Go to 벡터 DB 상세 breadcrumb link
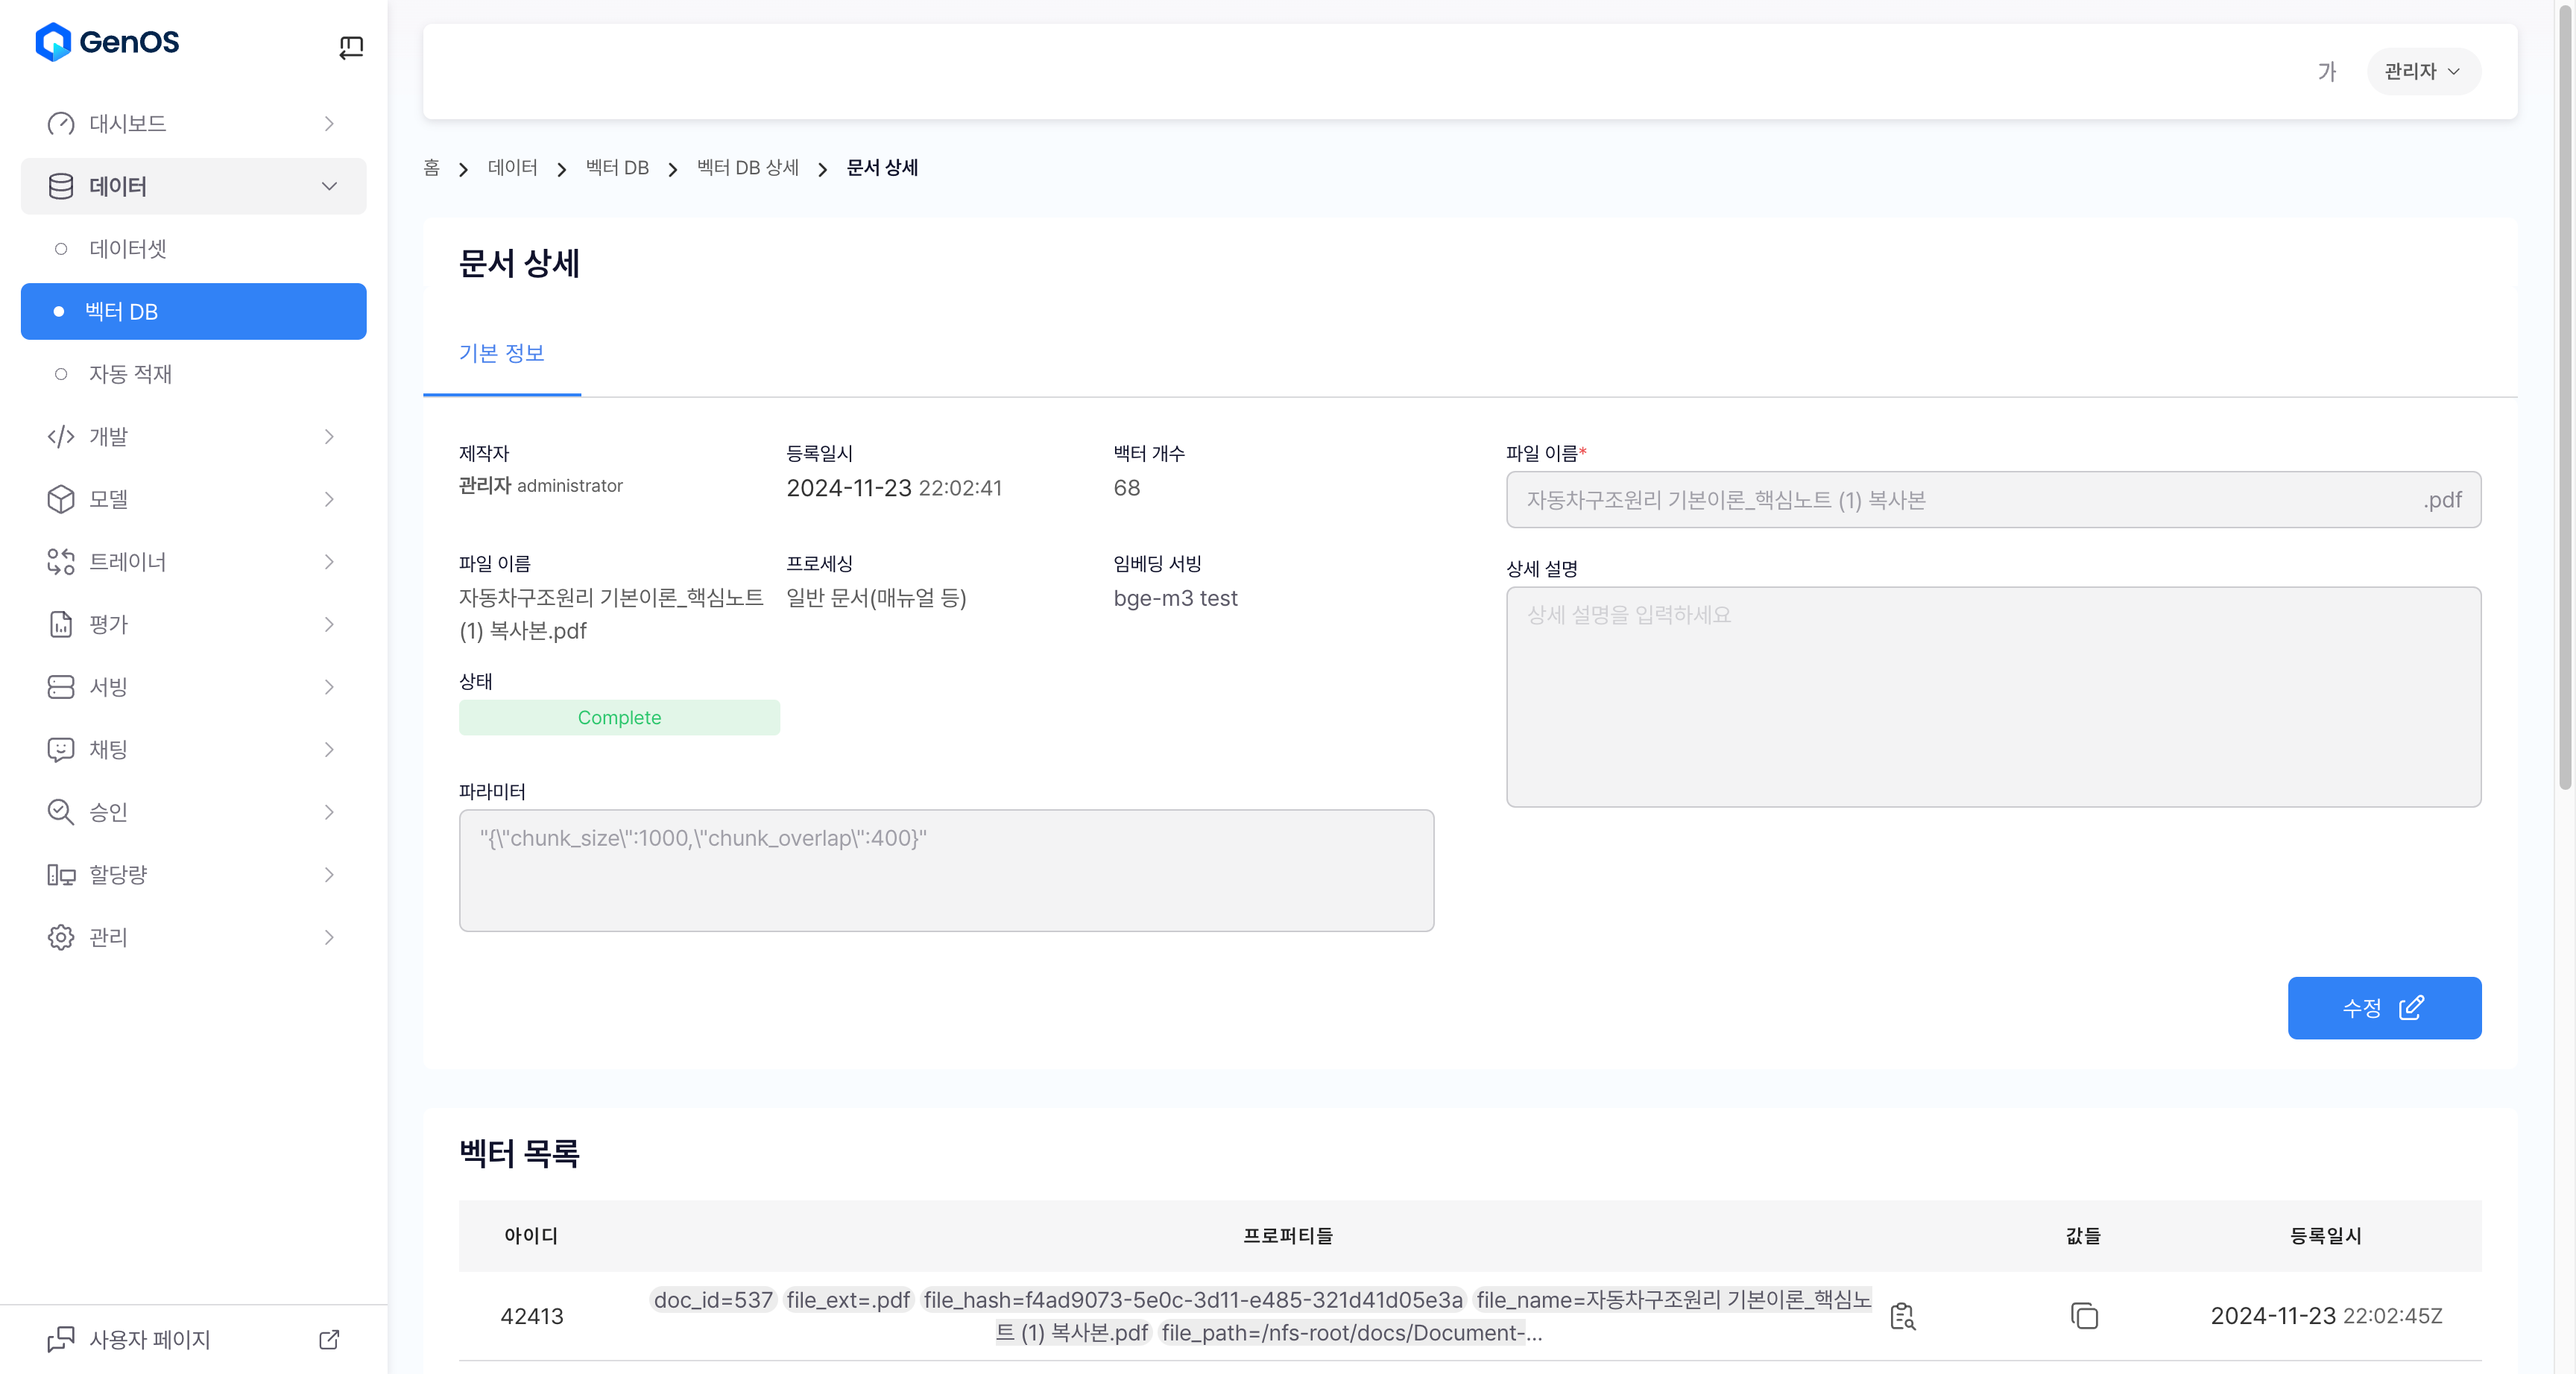 click(x=747, y=168)
